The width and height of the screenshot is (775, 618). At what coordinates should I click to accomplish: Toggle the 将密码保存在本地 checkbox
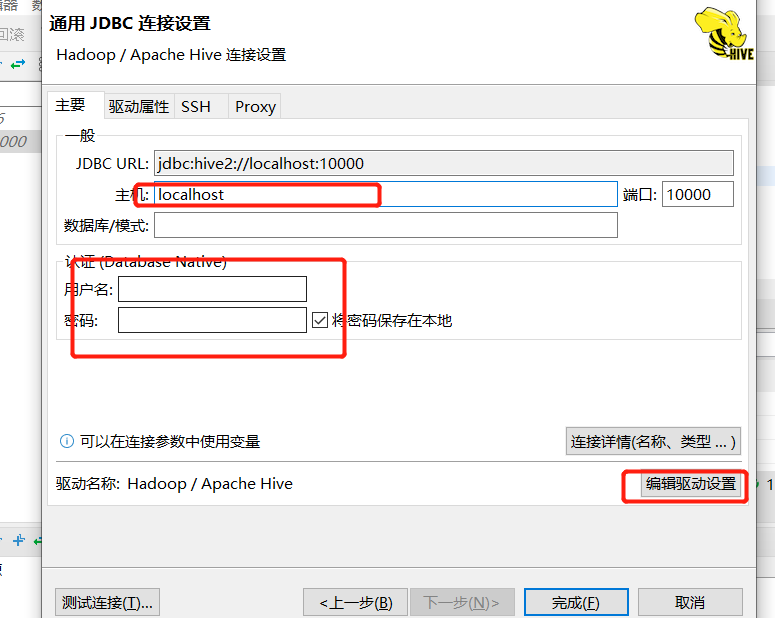point(320,320)
